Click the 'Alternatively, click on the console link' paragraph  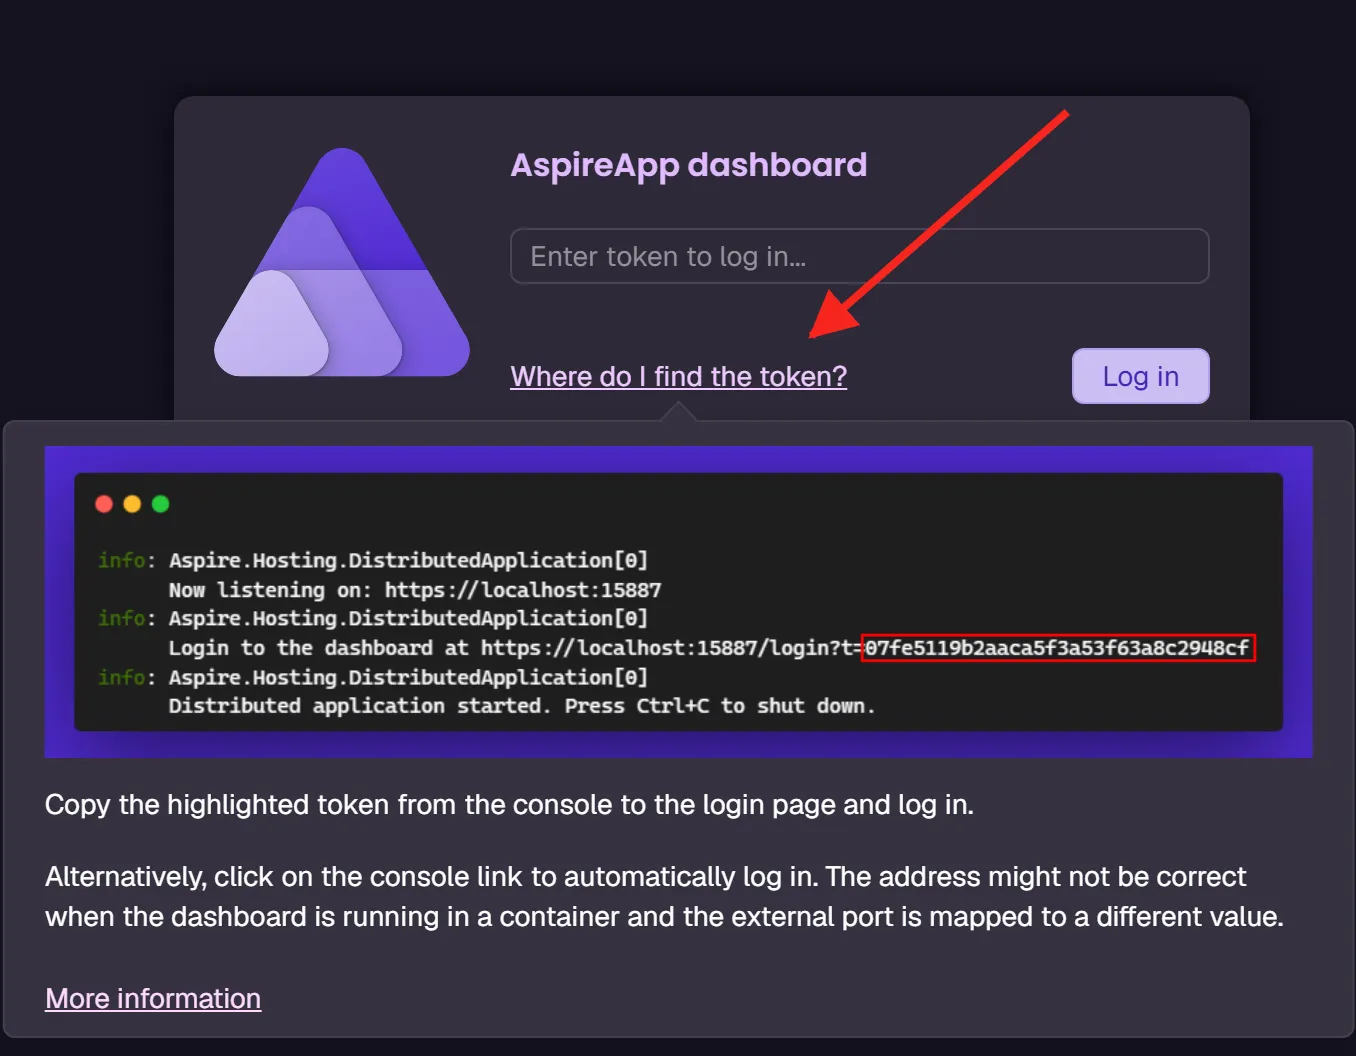pyautogui.click(x=664, y=896)
